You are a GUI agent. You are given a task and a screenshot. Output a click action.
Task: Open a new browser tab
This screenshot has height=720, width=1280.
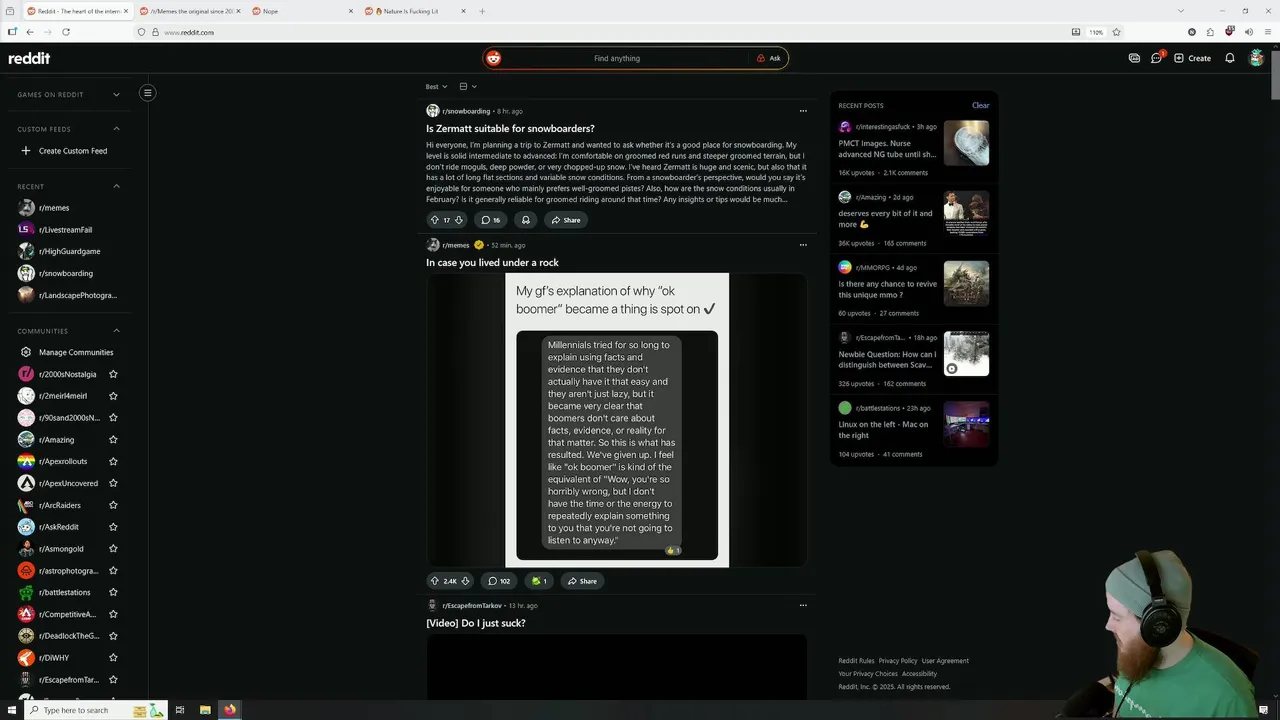click(482, 11)
